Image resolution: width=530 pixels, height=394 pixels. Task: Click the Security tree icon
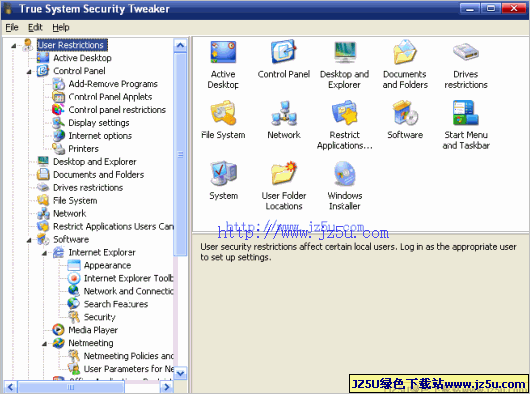[74, 317]
